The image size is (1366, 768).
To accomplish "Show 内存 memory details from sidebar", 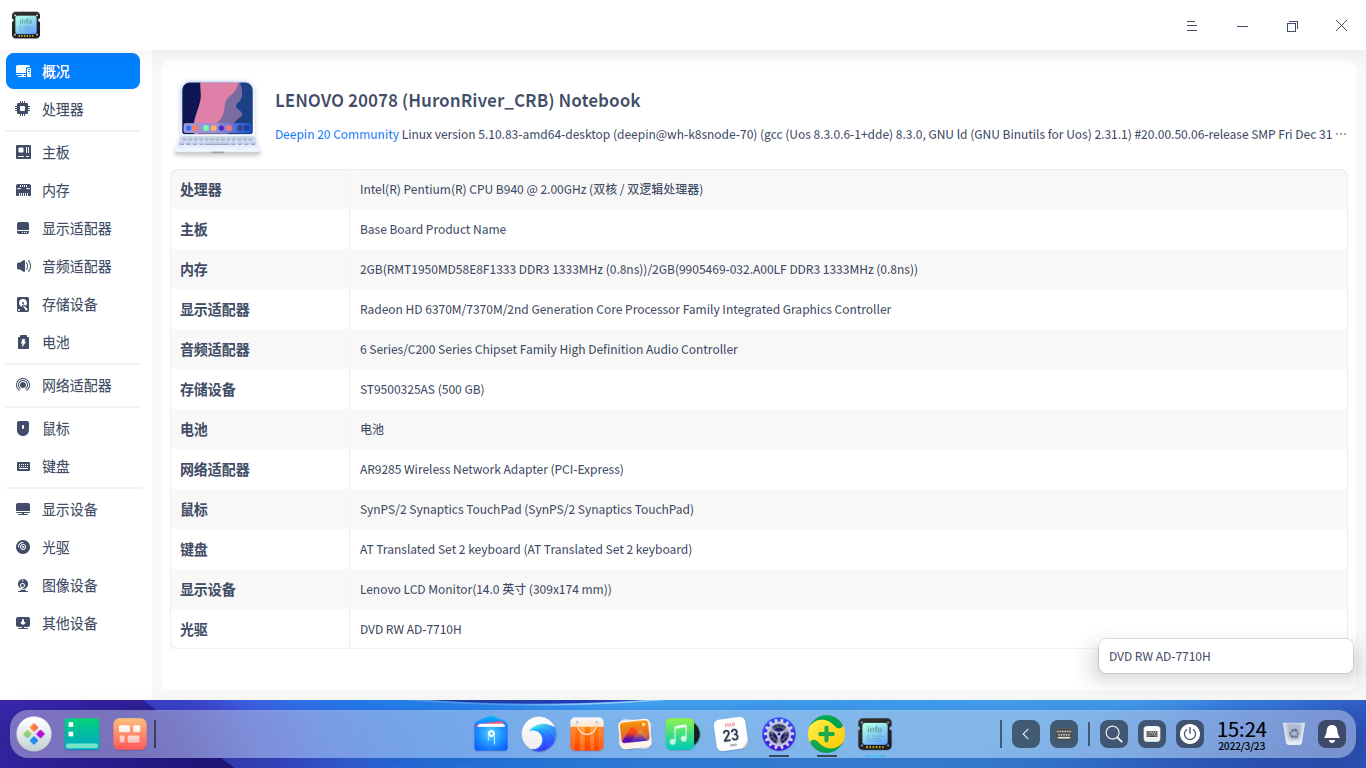I will [73, 190].
